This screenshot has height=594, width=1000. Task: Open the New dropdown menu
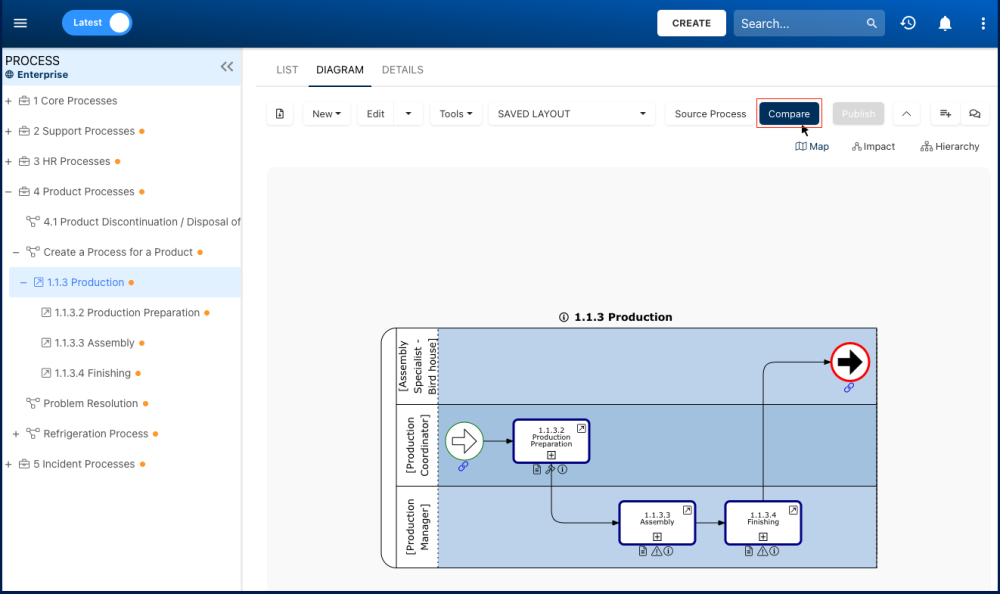(327, 114)
